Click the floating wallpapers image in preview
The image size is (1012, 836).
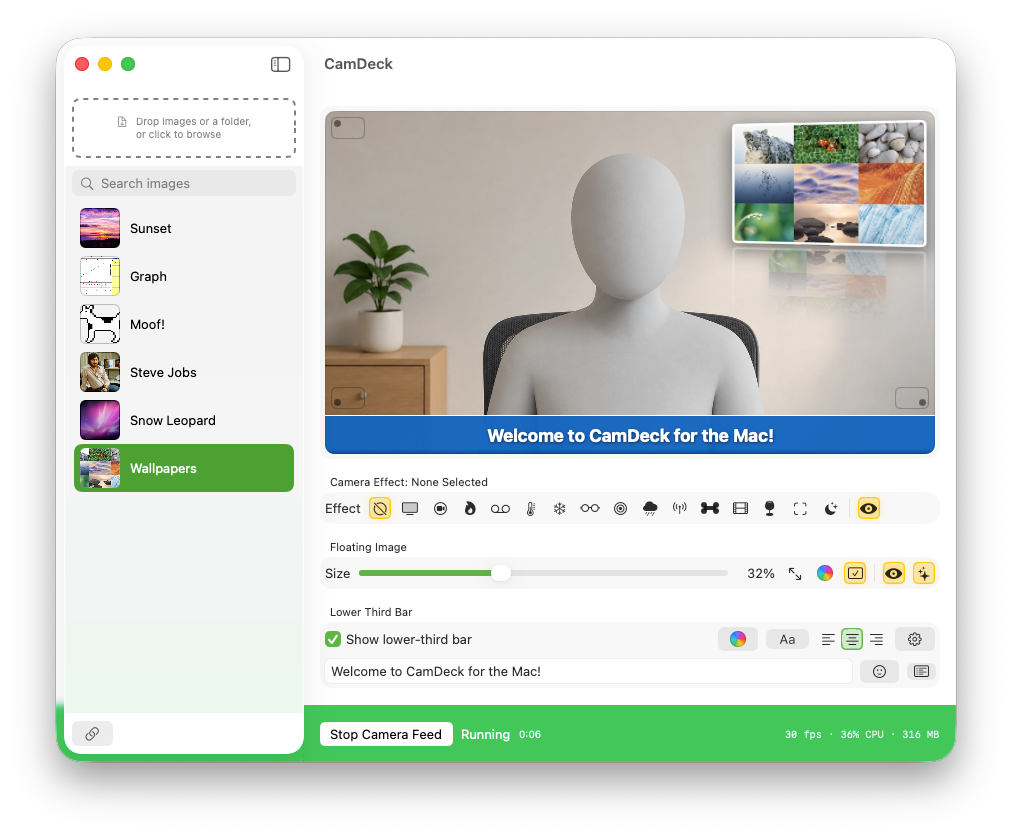coord(829,183)
